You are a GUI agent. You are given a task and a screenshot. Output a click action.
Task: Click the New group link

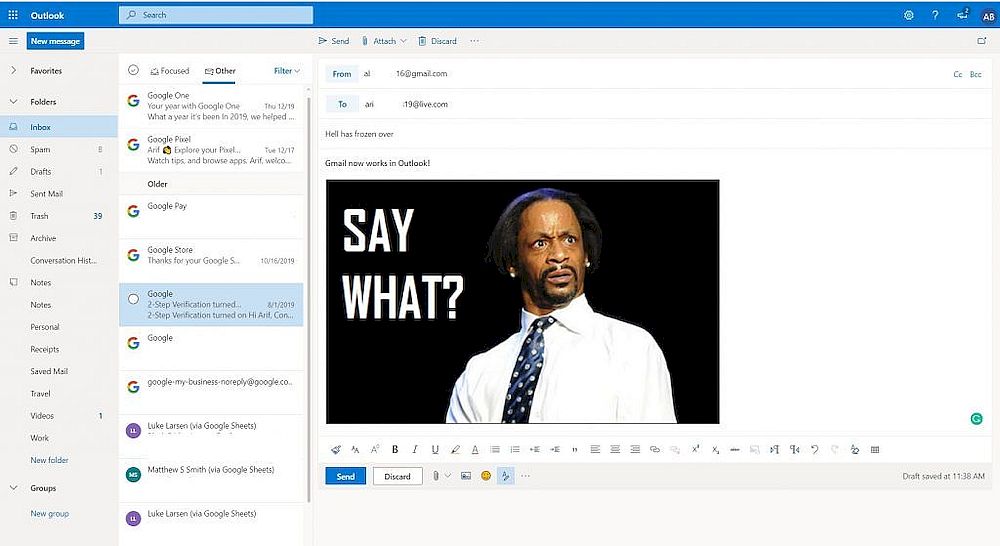(x=49, y=514)
